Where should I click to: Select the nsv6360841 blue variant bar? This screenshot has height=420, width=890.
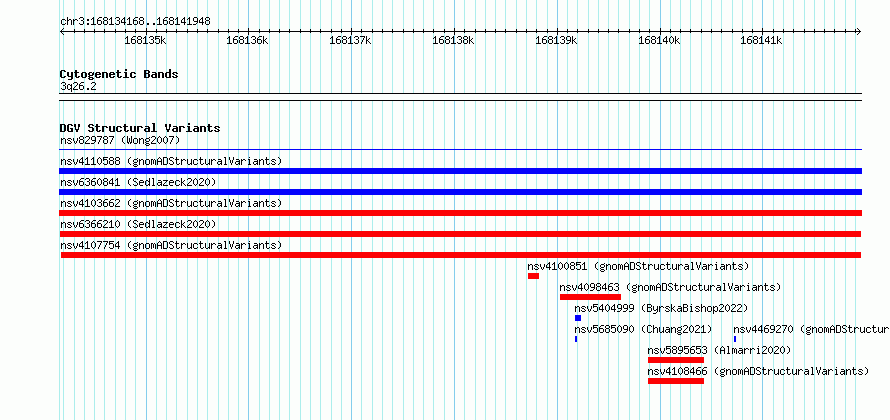click(460, 192)
